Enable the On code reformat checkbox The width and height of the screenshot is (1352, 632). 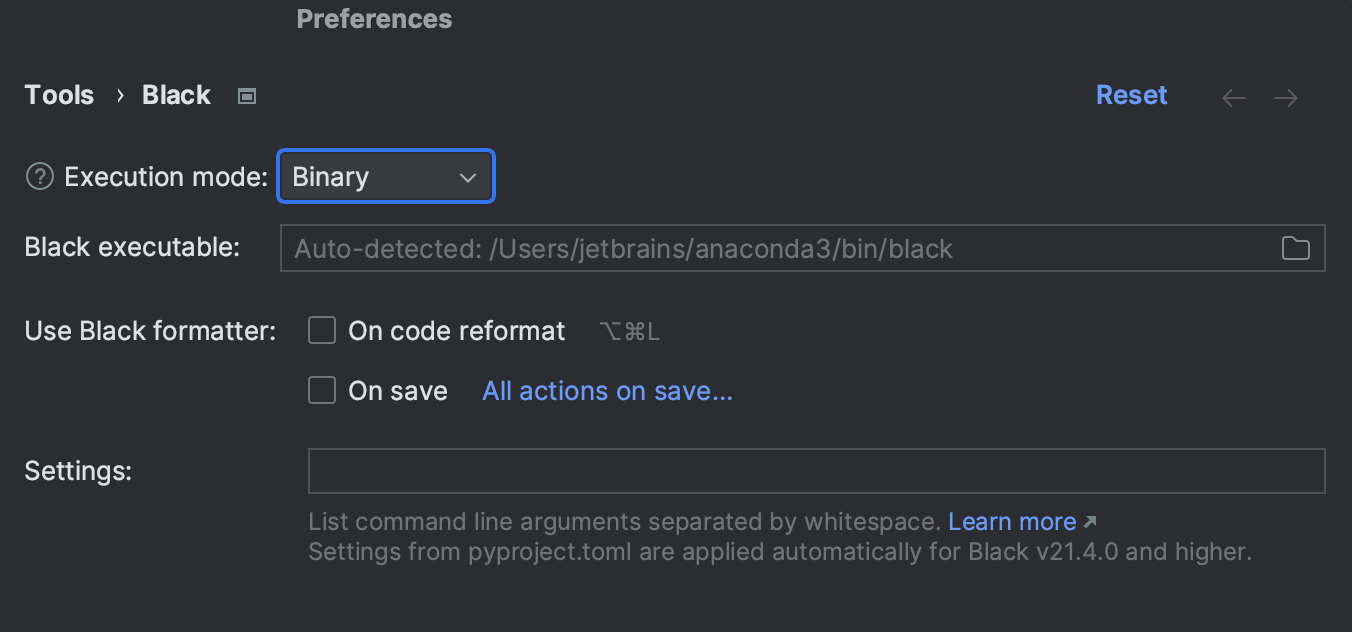click(x=321, y=330)
